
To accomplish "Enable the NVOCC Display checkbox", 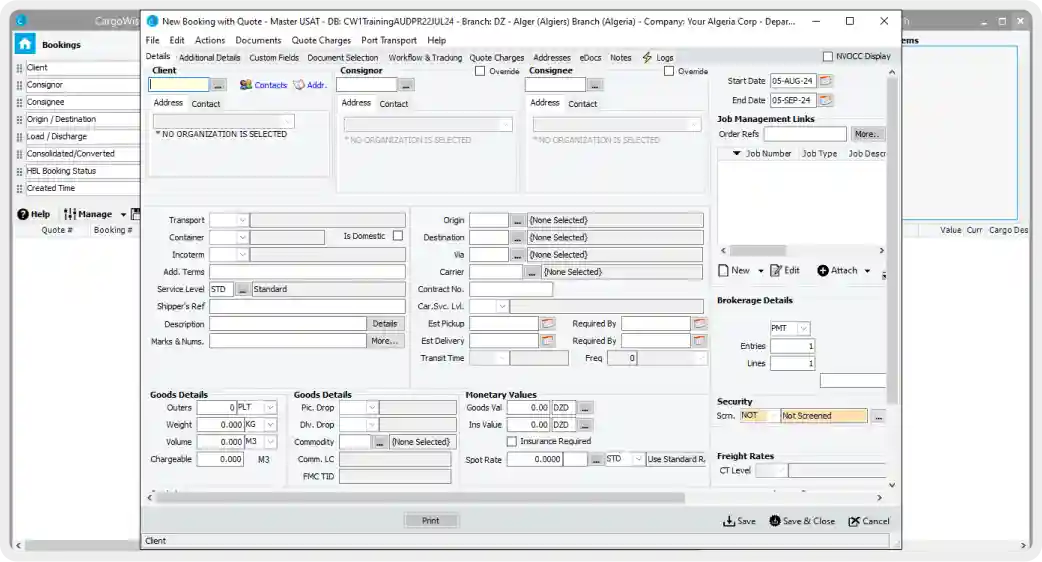I will pos(827,57).
